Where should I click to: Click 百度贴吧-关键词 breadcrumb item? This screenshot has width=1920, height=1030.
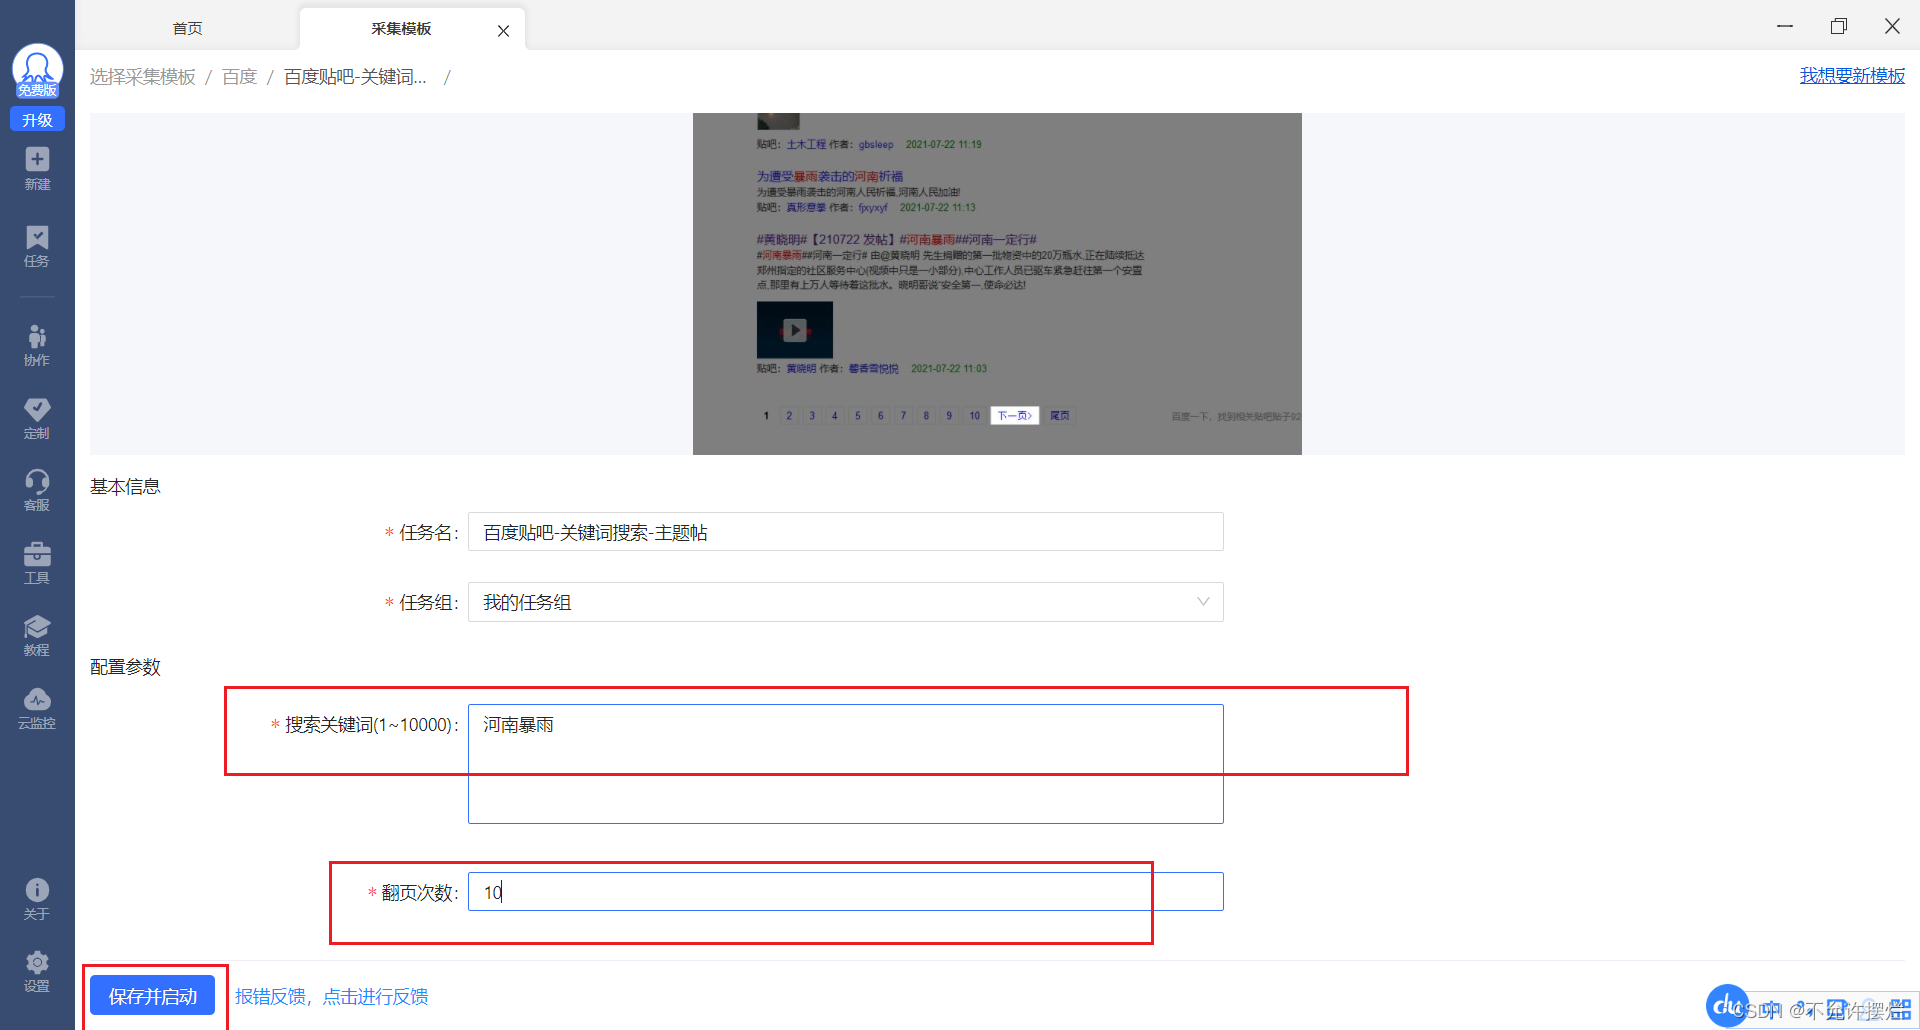point(355,77)
